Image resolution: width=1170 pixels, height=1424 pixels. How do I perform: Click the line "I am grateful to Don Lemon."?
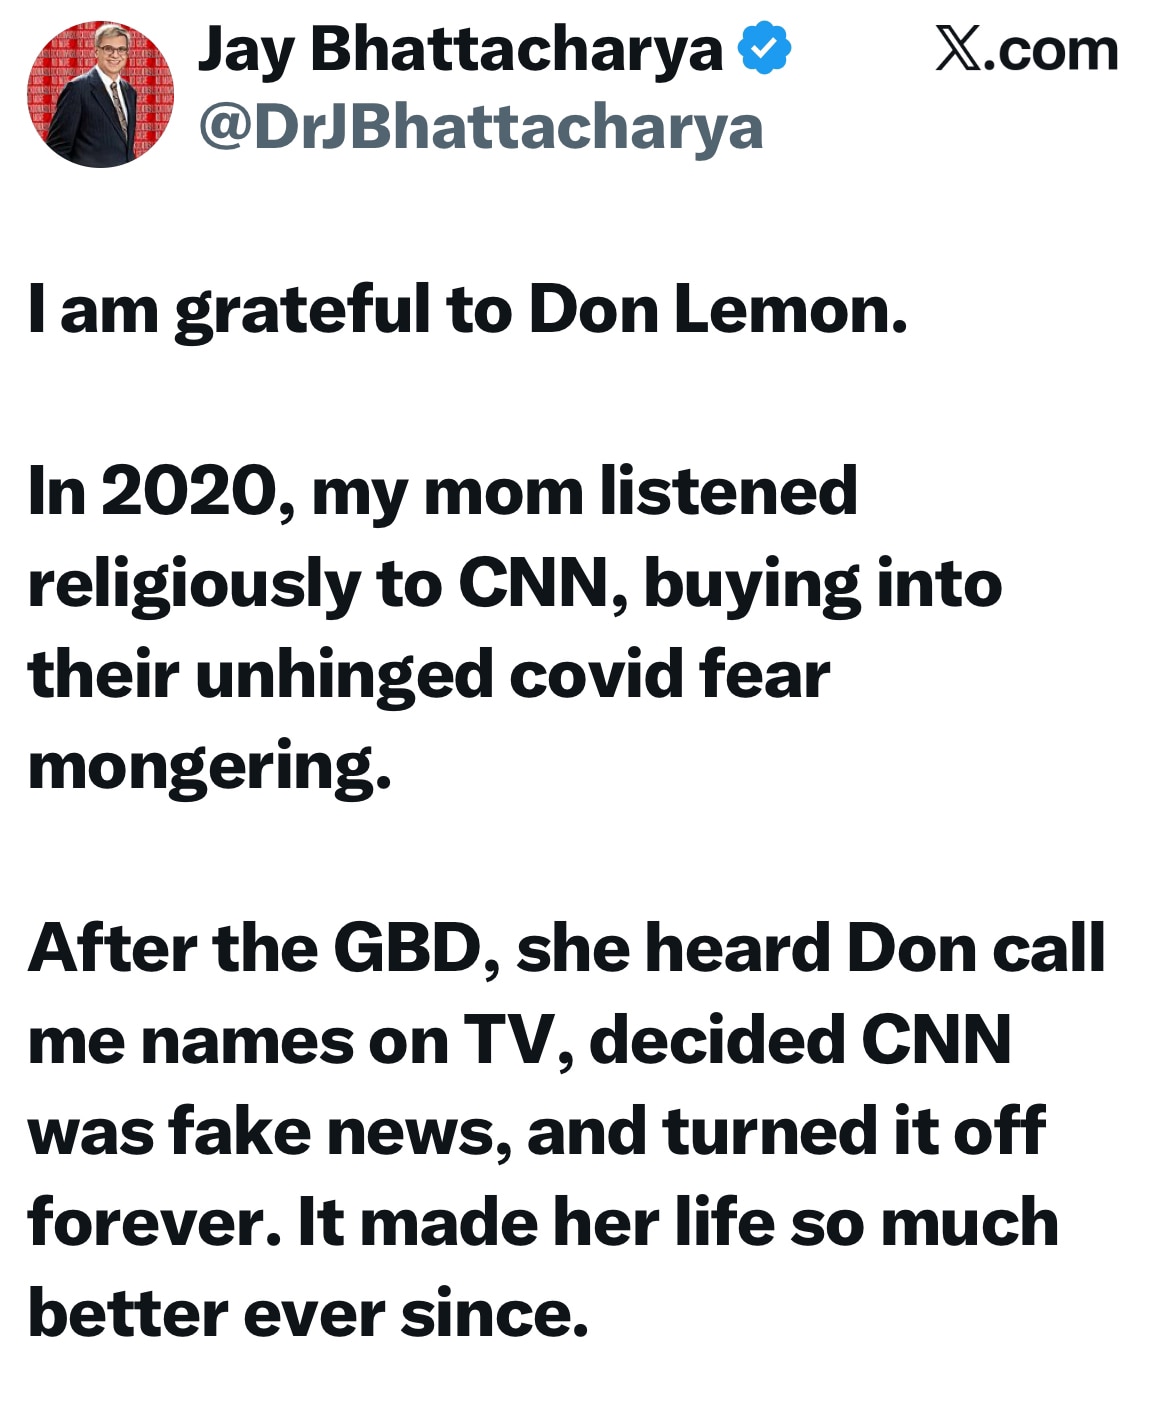coord(468,309)
